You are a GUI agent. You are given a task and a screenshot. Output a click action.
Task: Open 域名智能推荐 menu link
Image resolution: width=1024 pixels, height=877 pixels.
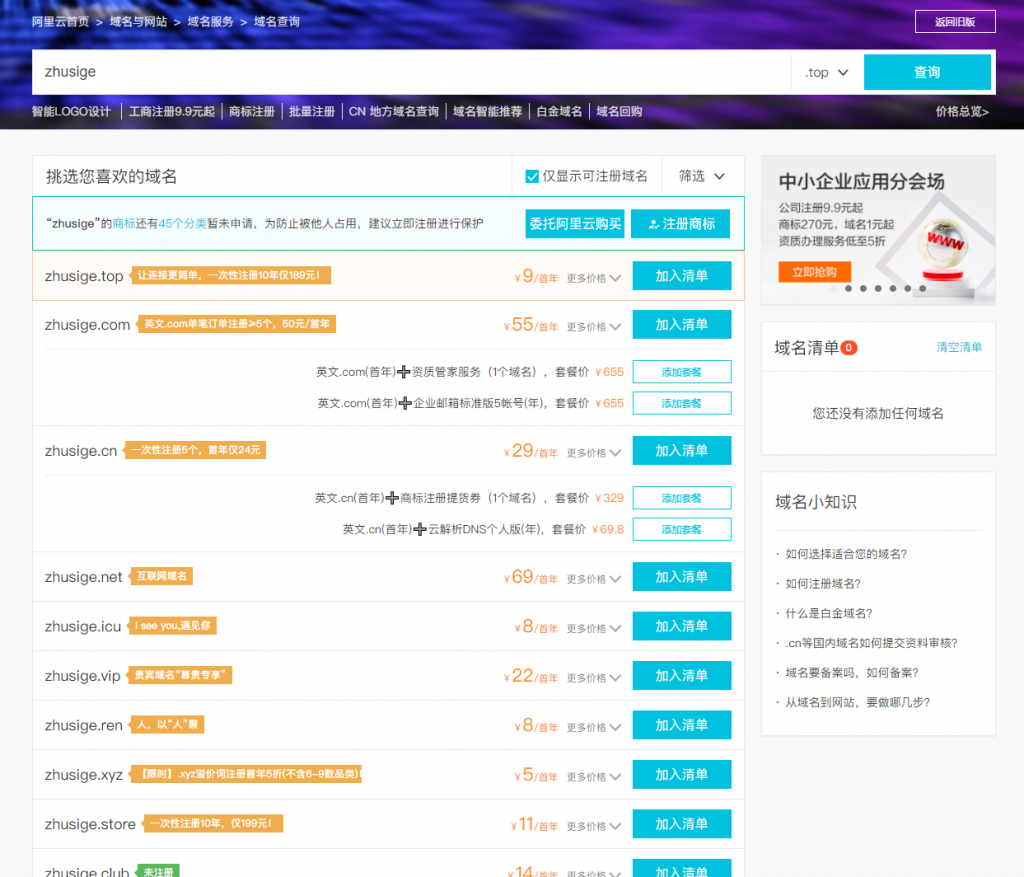[x=487, y=112]
